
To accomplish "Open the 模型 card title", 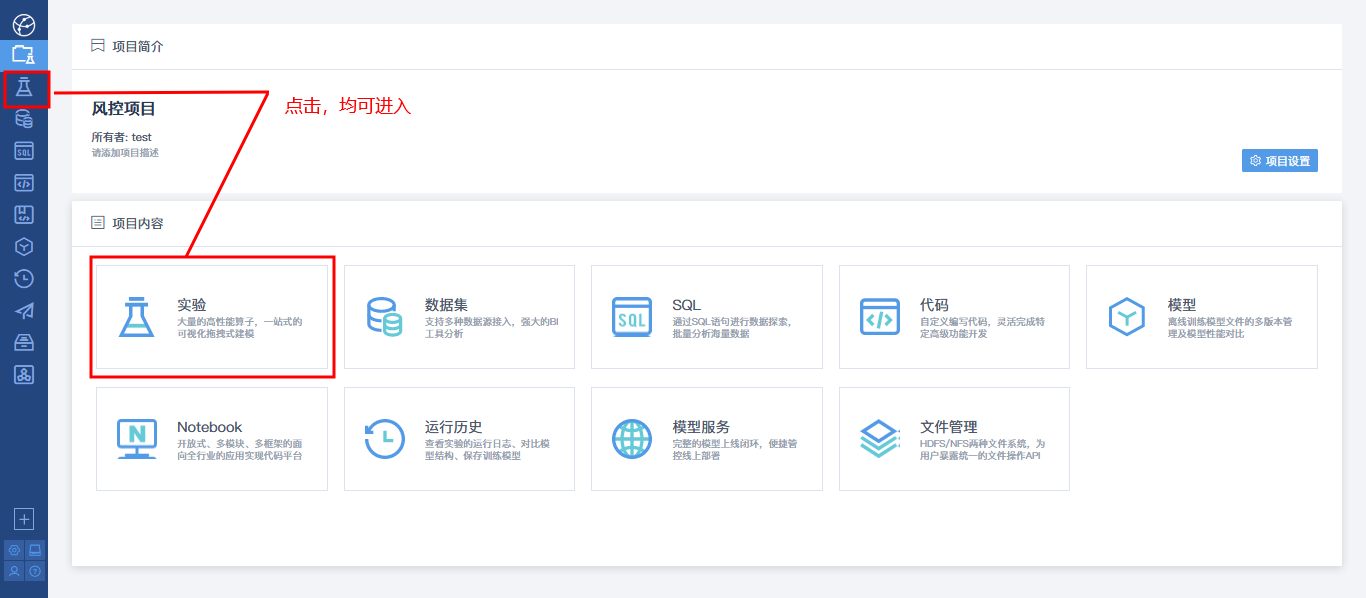I will point(1182,305).
